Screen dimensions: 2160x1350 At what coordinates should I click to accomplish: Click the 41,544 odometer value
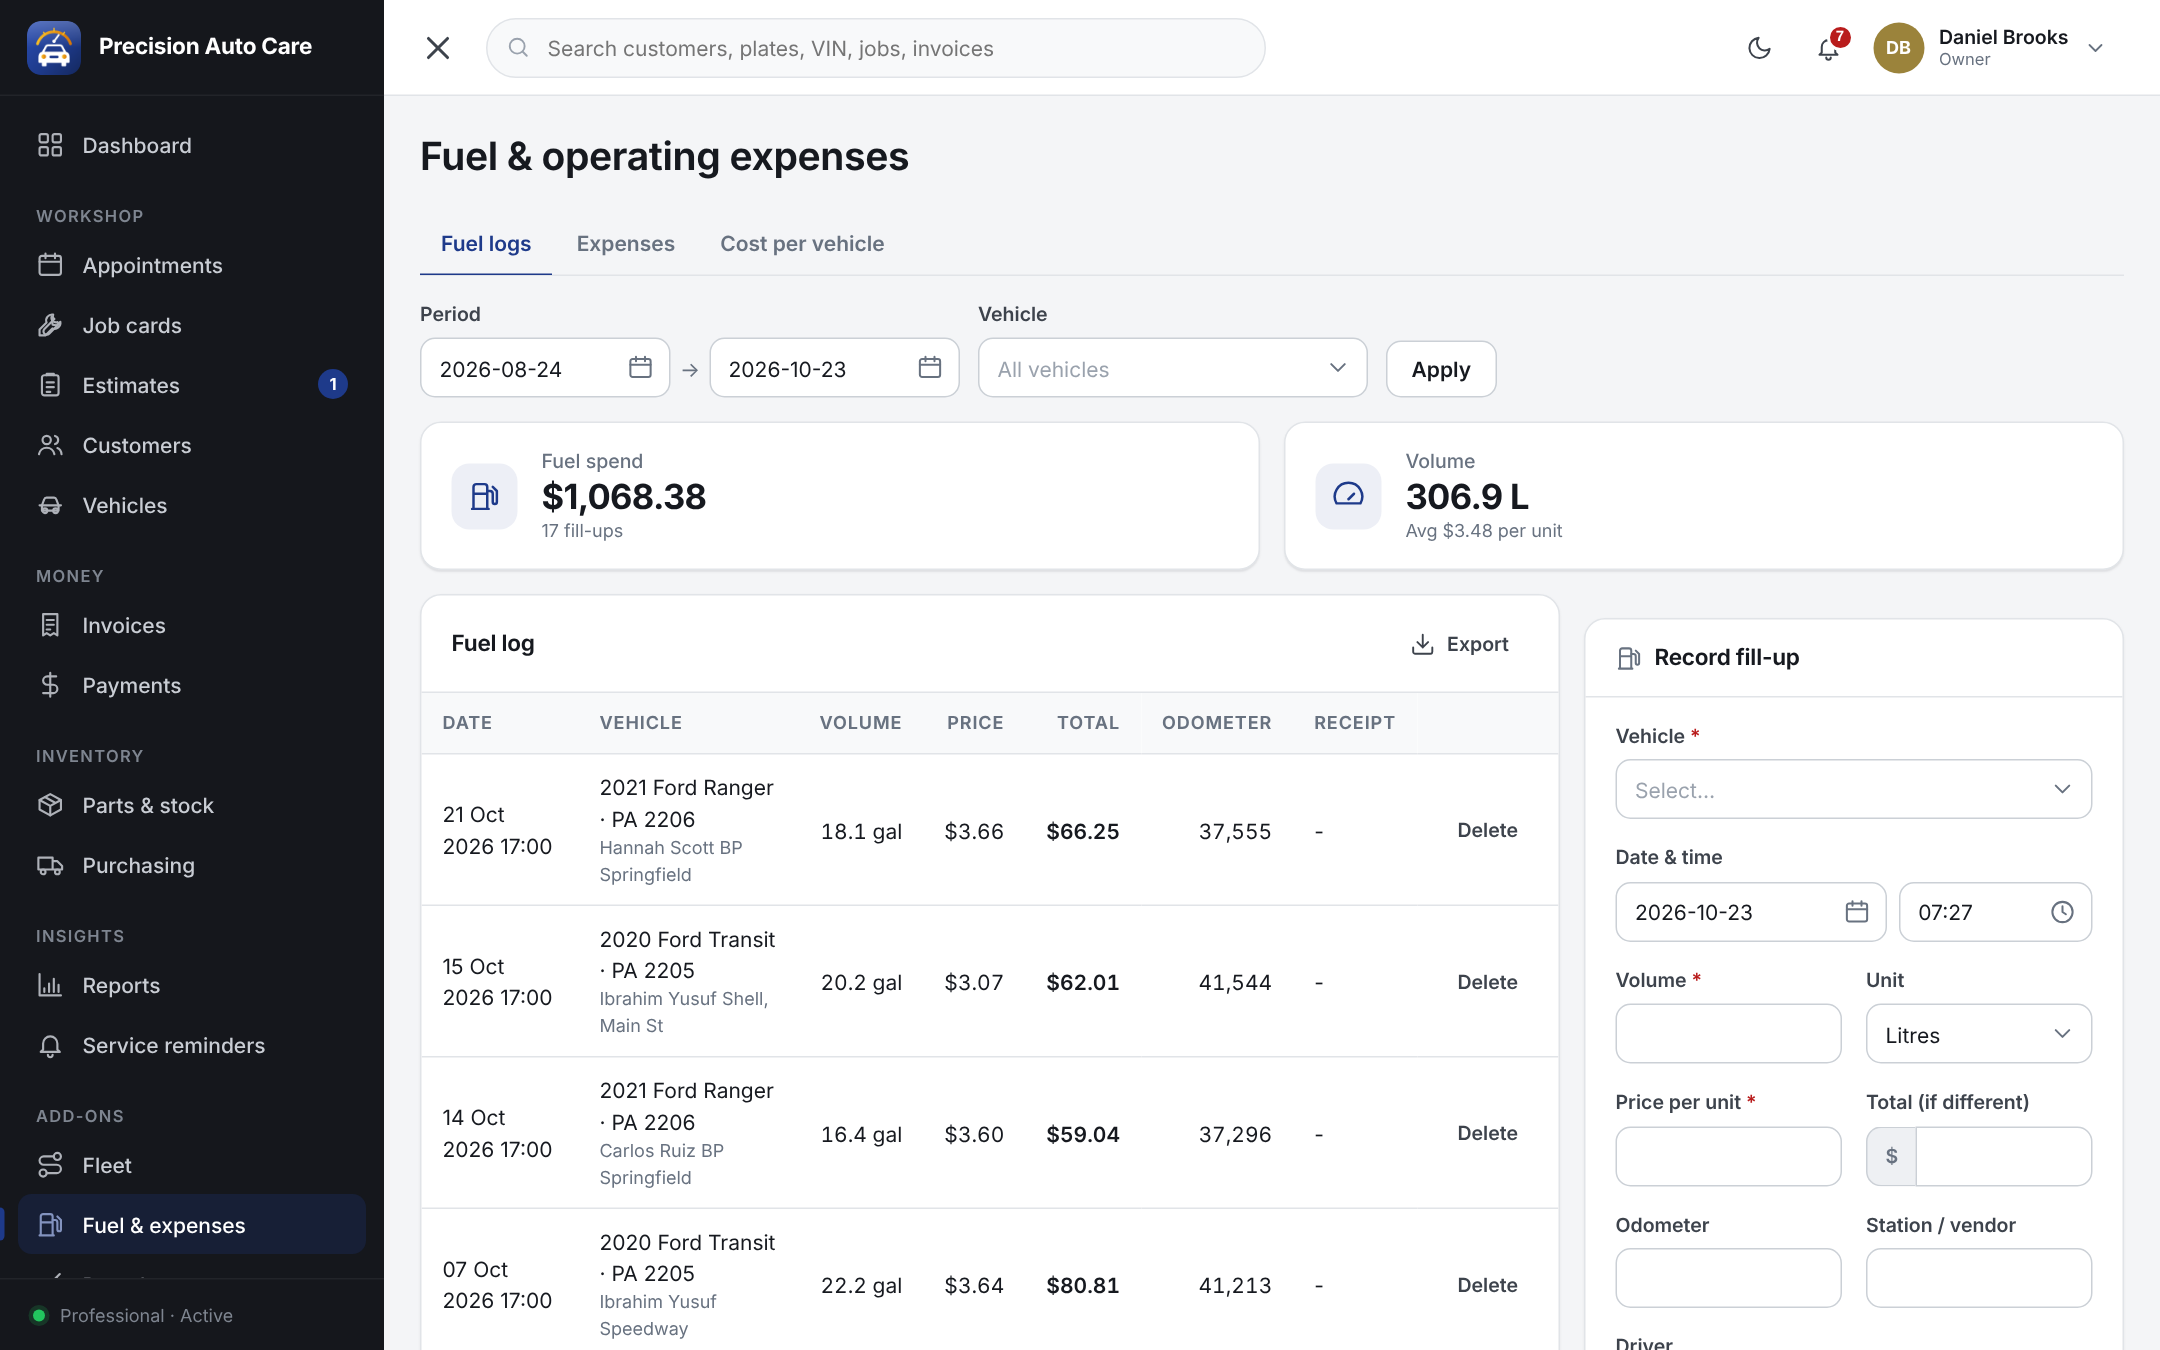[1235, 982]
